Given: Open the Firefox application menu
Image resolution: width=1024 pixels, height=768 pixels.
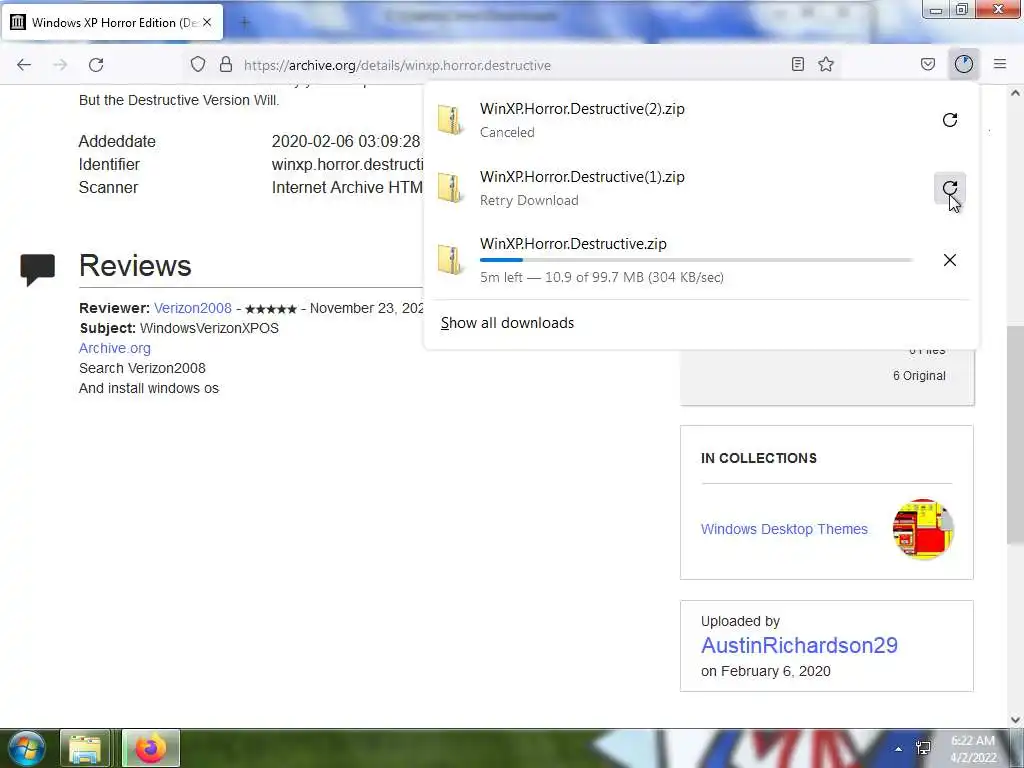Looking at the screenshot, I should point(1000,64).
